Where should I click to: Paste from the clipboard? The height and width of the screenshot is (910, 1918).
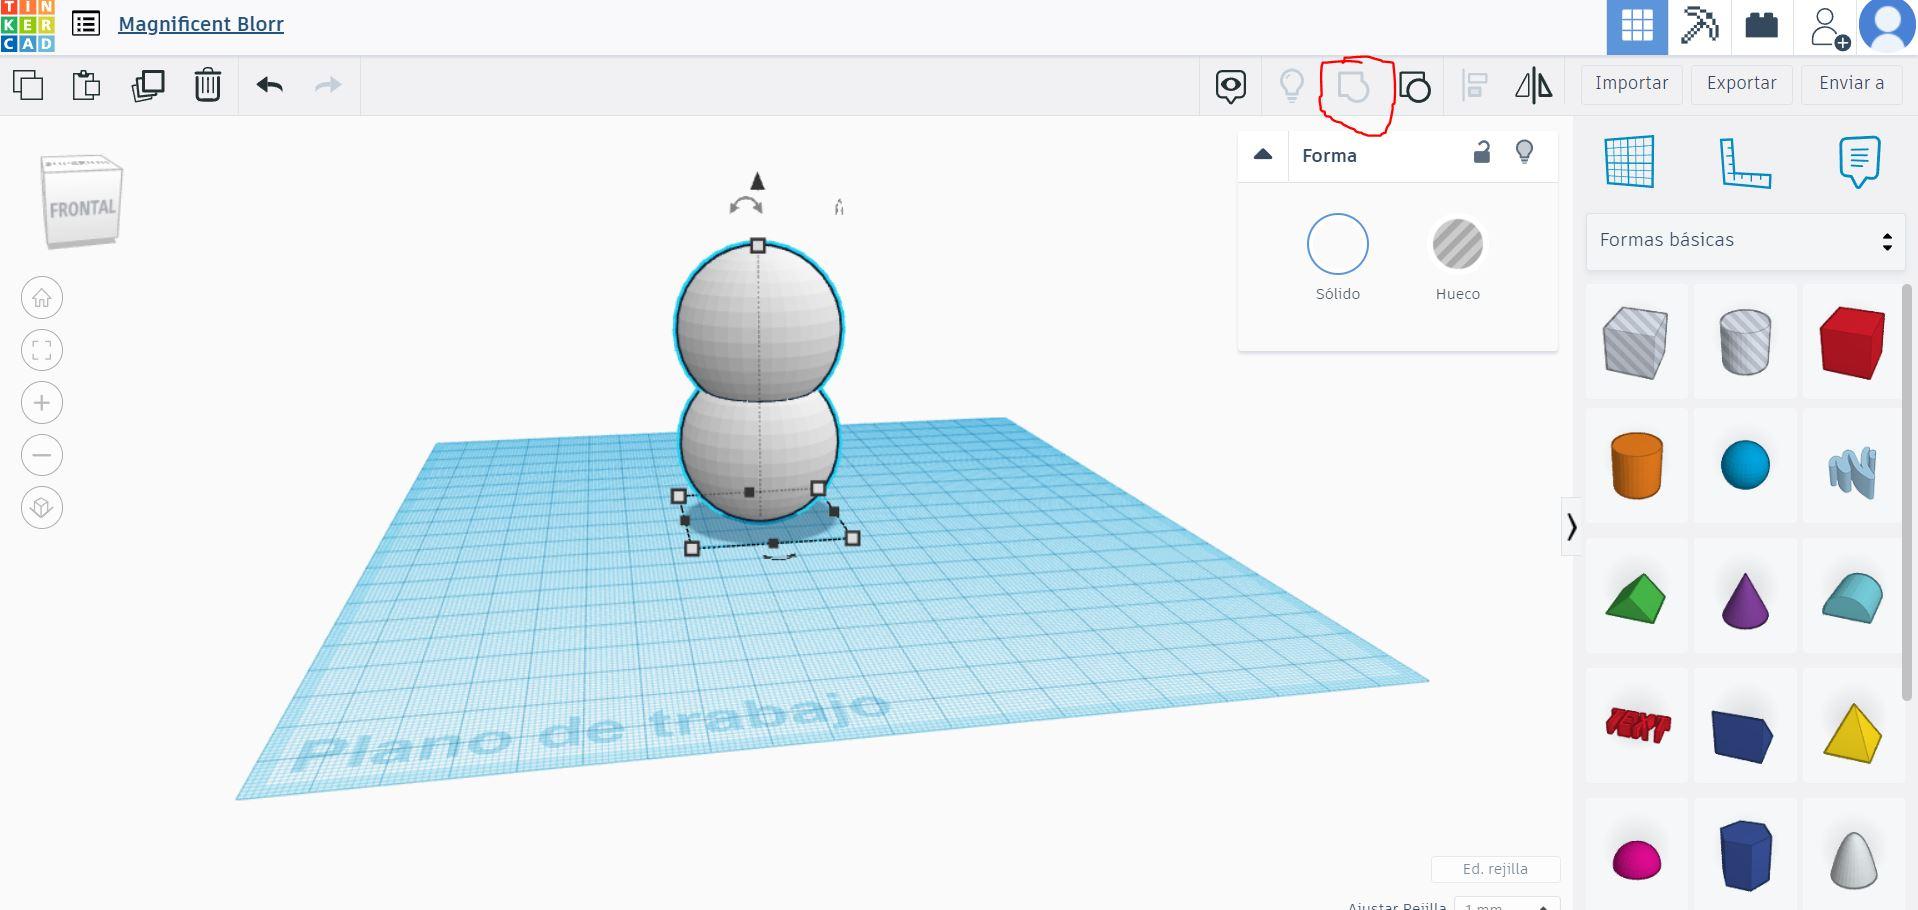[x=87, y=85]
